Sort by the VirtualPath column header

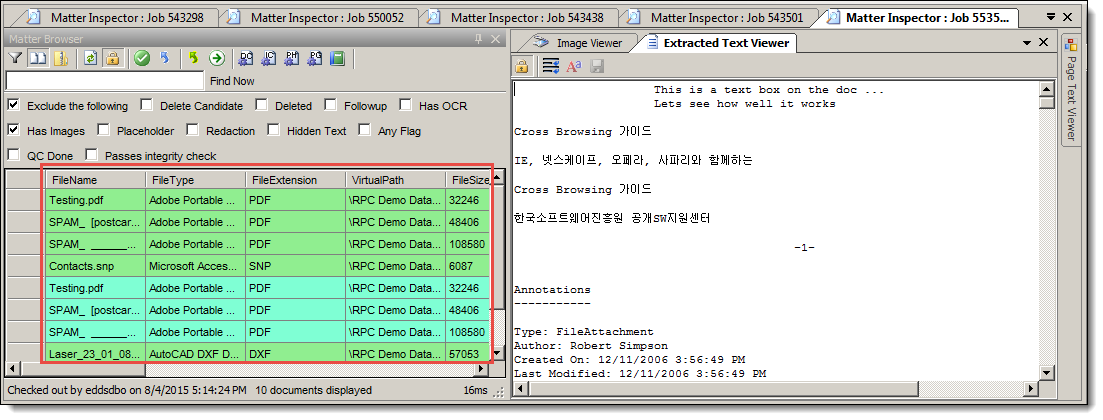(x=395, y=180)
